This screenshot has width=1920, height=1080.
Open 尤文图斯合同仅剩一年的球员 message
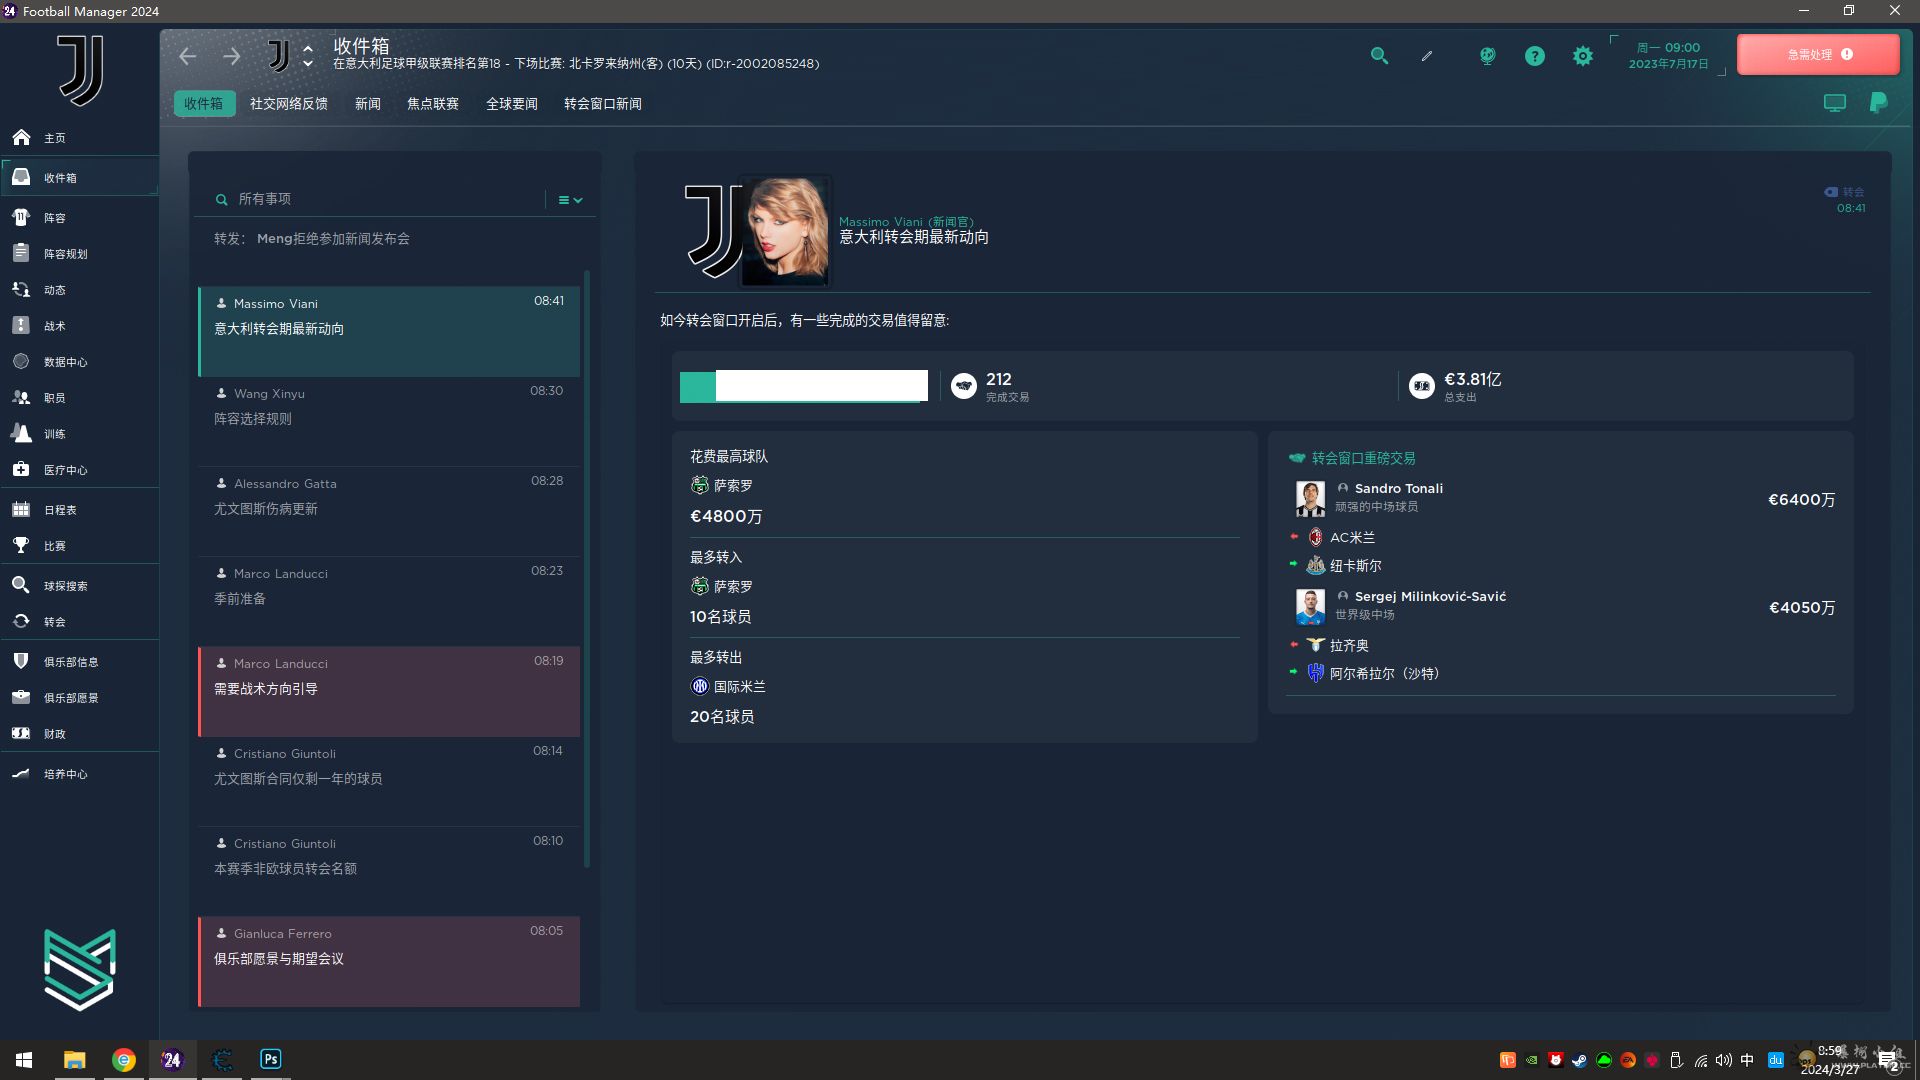click(x=389, y=781)
